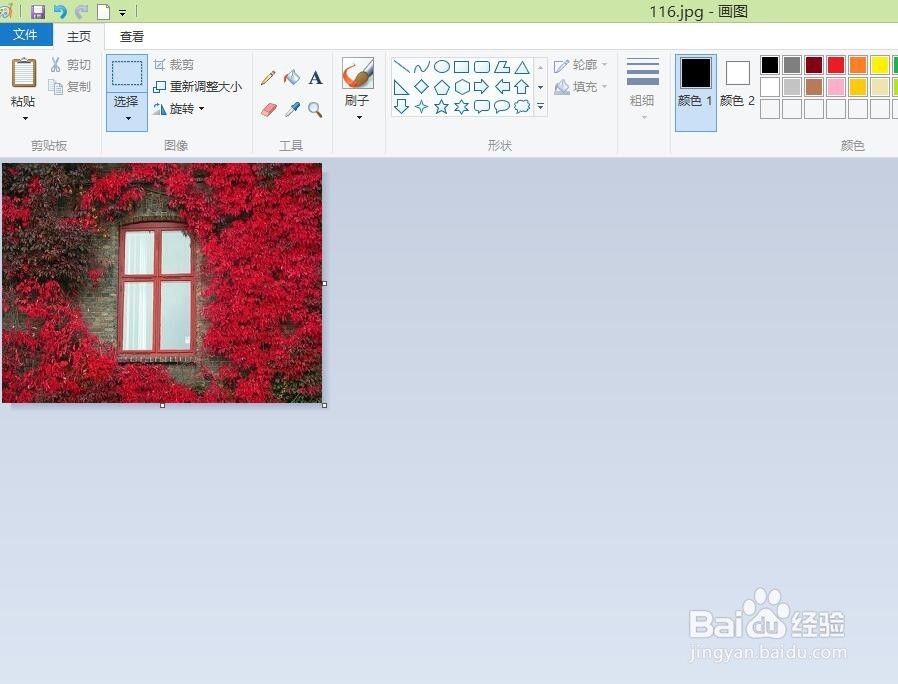This screenshot has width=898, height=684.
Task: Click the Redo arrow icon
Action: coord(82,11)
